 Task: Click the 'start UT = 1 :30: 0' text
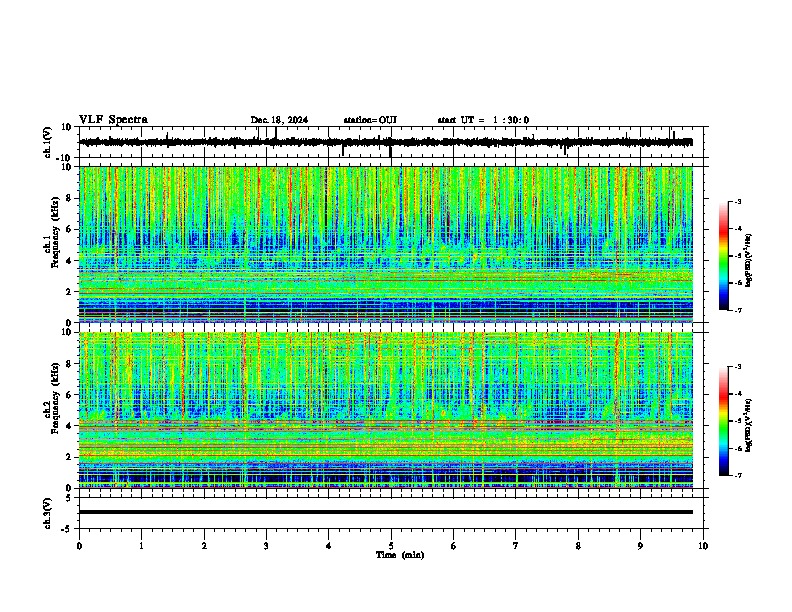(x=483, y=120)
